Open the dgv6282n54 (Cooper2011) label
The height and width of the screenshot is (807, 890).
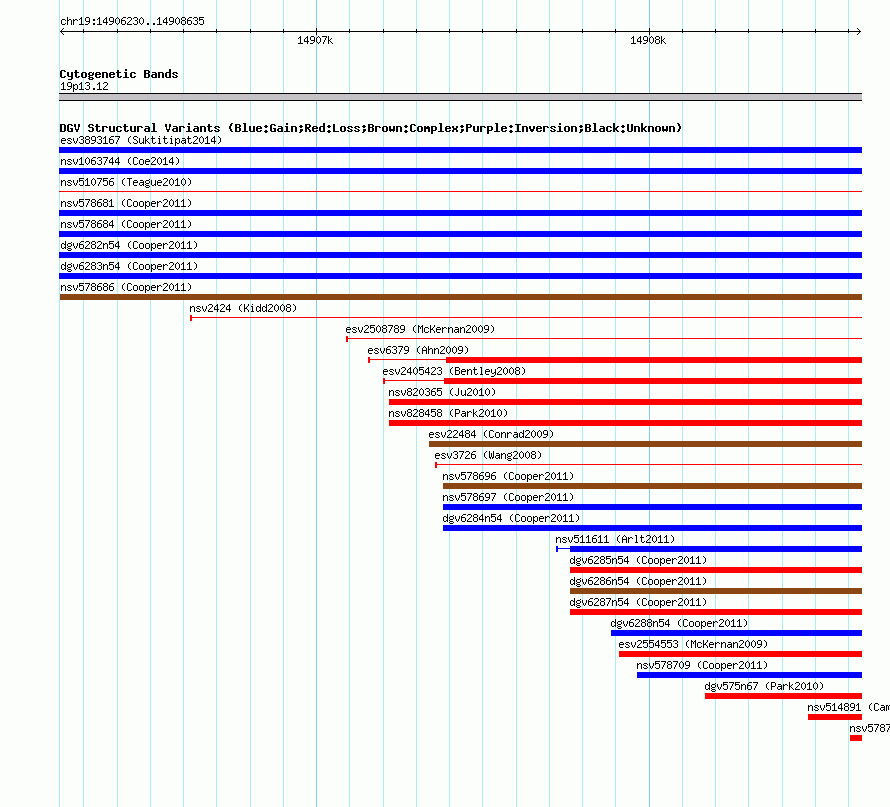point(129,245)
